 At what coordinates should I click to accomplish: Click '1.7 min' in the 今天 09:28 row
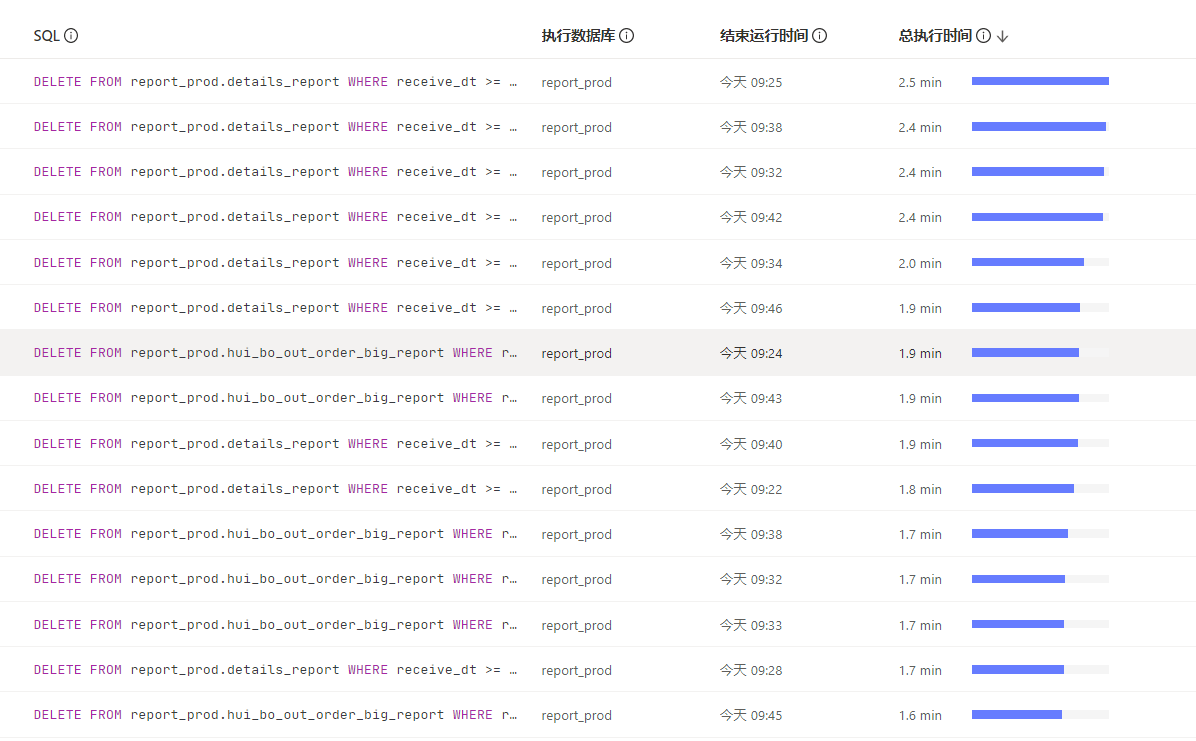(920, 669)
